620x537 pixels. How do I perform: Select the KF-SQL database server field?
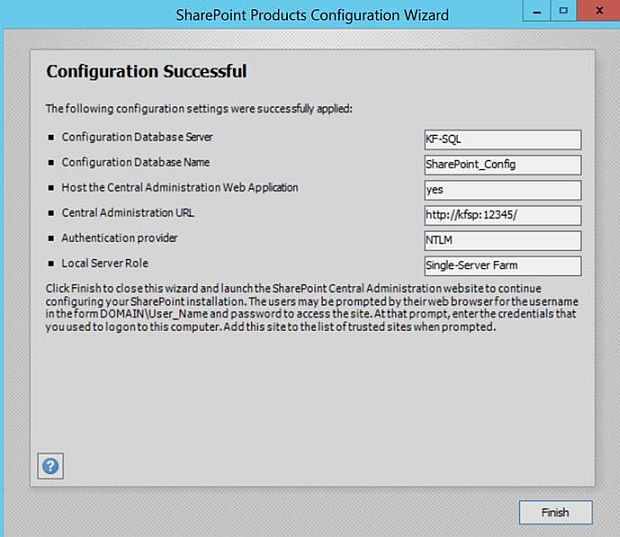(503, 140)
